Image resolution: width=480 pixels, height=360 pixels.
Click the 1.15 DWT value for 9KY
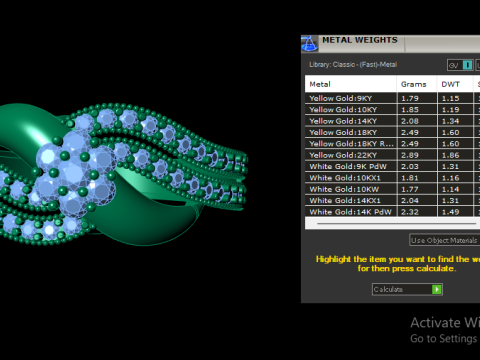tap(450, 98)
